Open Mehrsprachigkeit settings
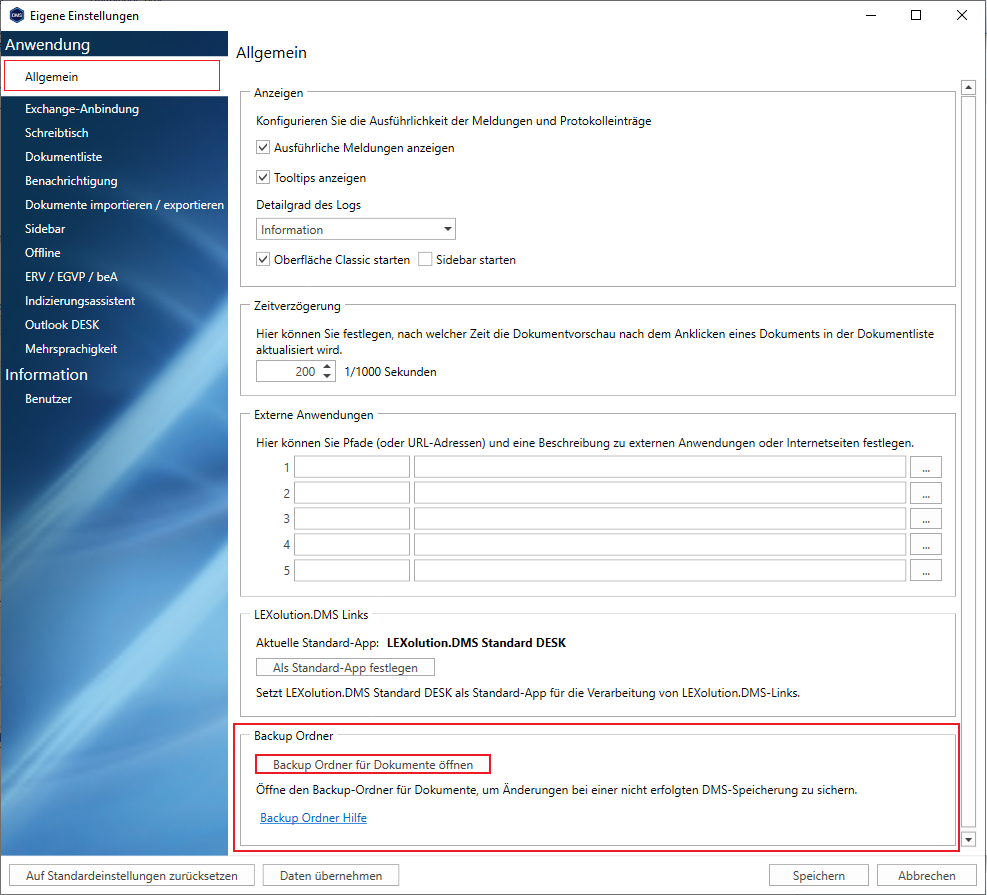This screenshot has height=895, width=987. pyautogui.click(x=71, y=349)
